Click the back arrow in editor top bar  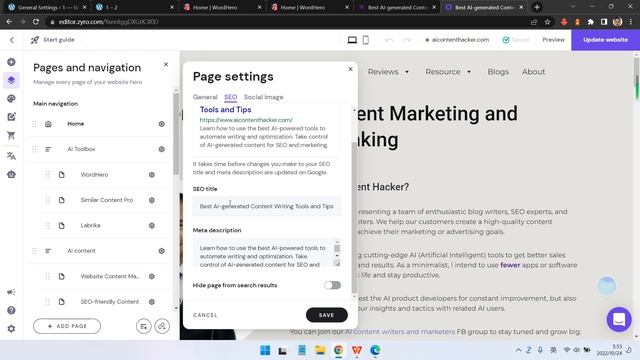point(11,40)
